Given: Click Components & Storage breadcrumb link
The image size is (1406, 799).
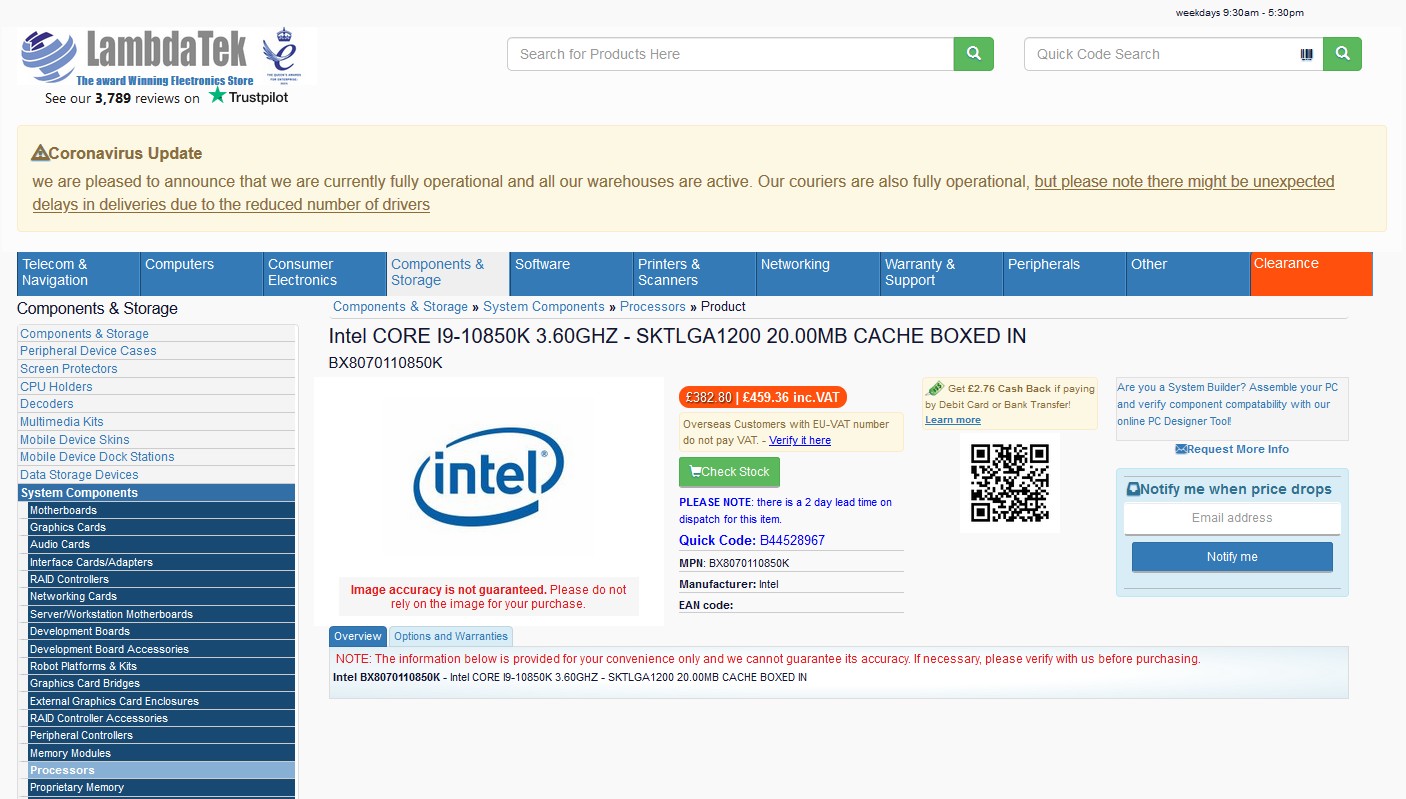Looking at the screenshot, I should click(x=400, y=306).
